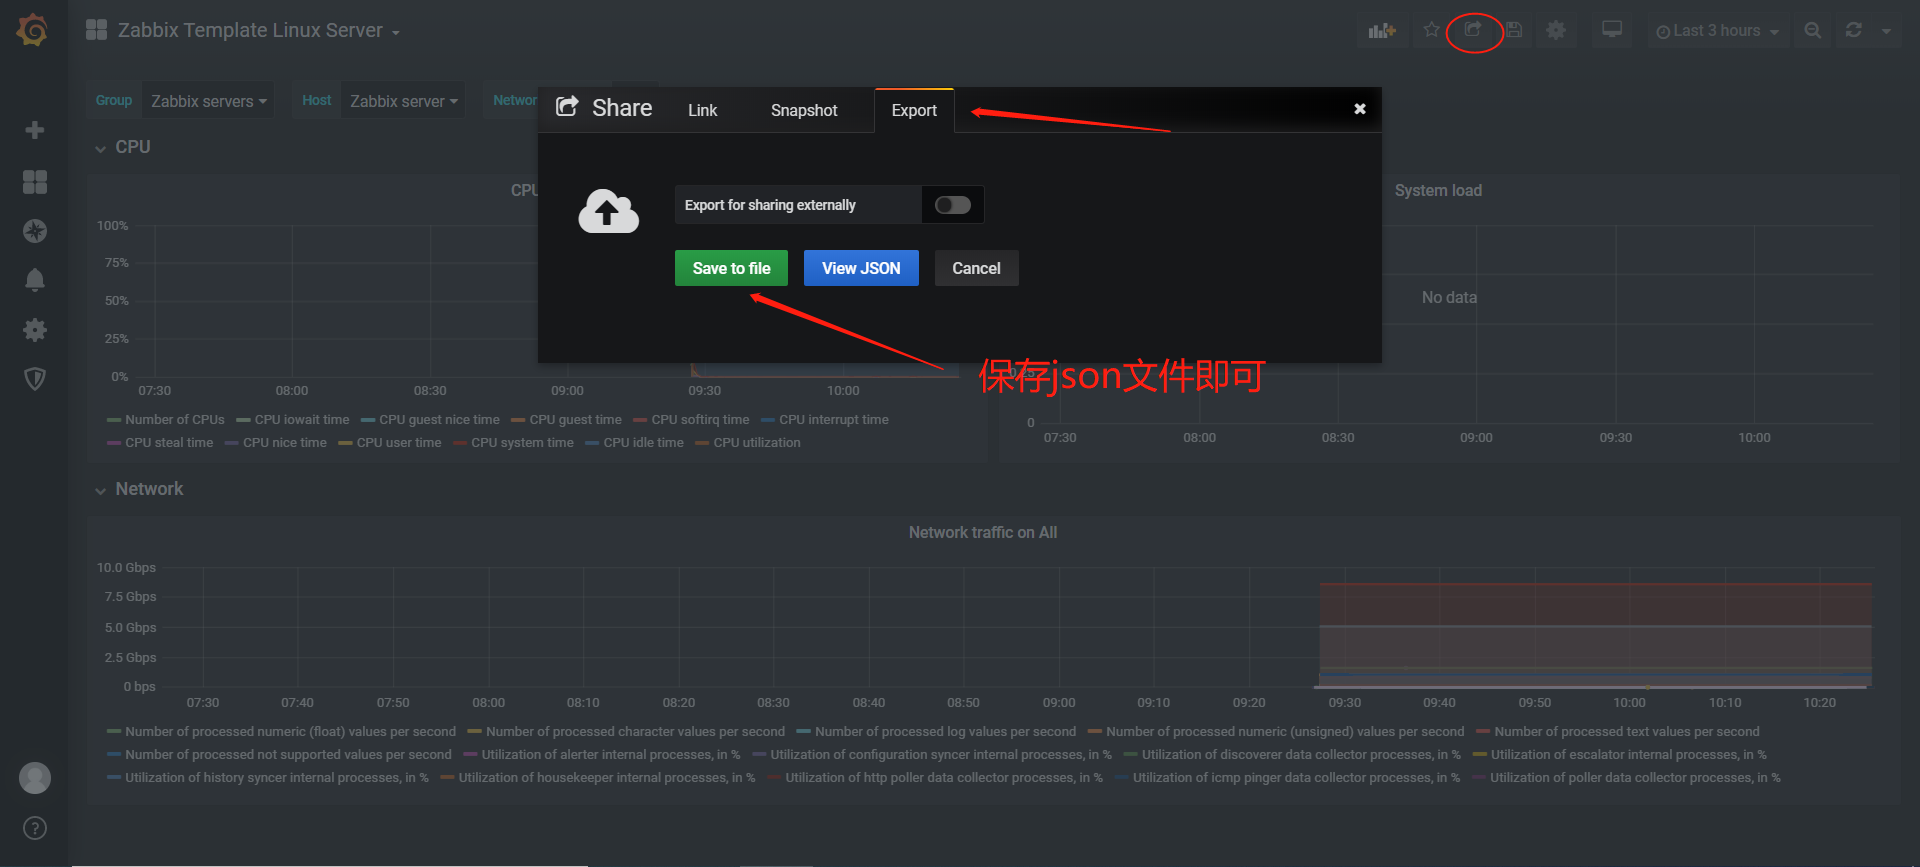Toggle Export for sharing externally
The width and height of the screenshot is (1920, 867).
point(953,205)
